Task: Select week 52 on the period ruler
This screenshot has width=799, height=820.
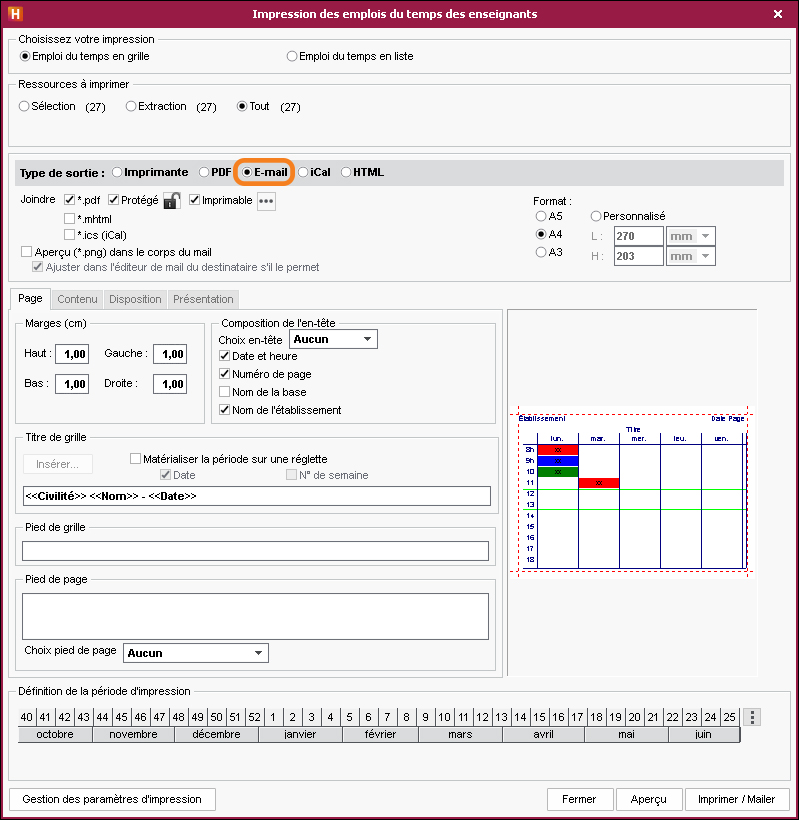Action: pyautogui.click(x=254, y=717)
